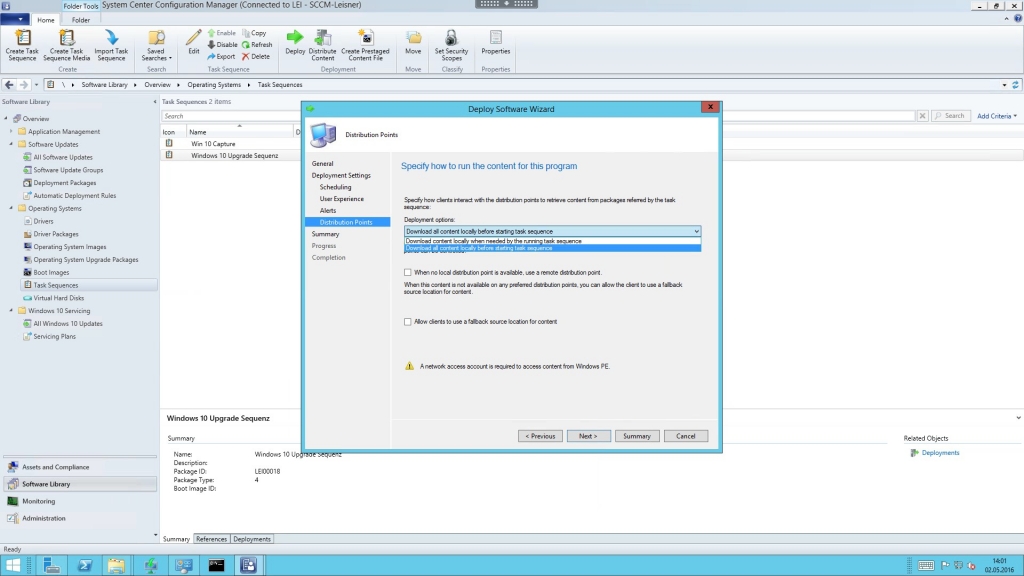The image size is (1024, 576).
Task: Click Operating Systems in breadcrumb path
Action: click(214, 84)
